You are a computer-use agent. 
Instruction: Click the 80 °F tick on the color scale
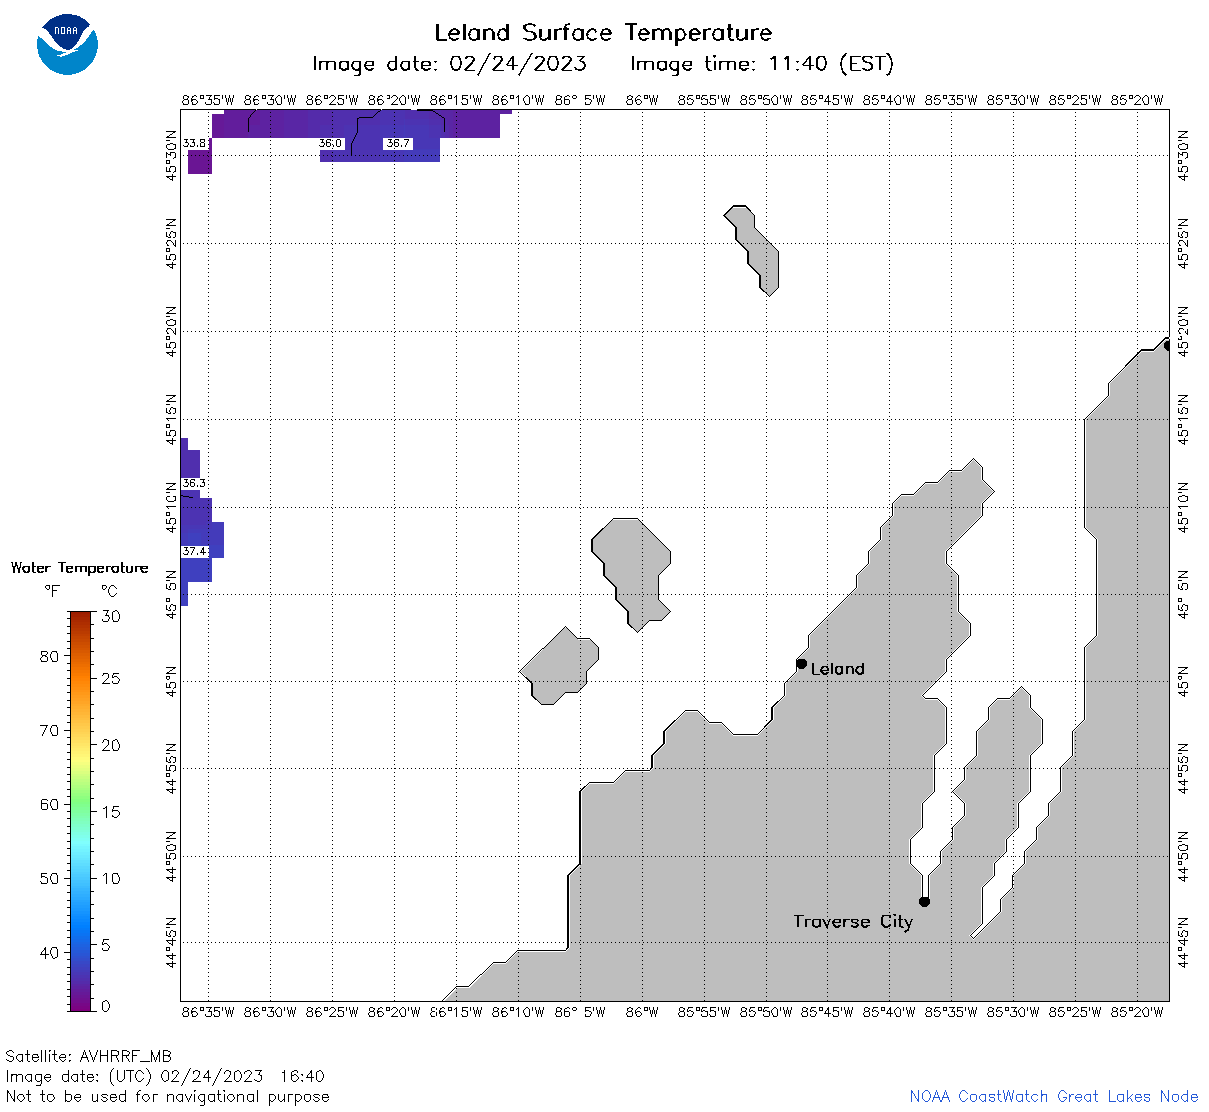click(49, 657)
